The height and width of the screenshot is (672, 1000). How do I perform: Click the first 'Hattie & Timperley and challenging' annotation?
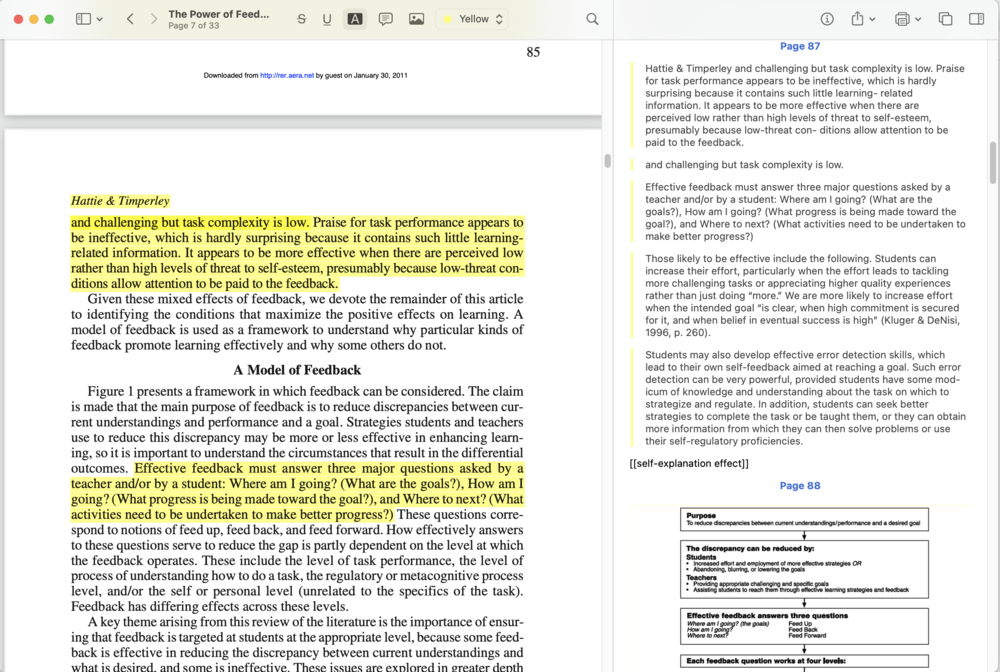coord(805,105)
